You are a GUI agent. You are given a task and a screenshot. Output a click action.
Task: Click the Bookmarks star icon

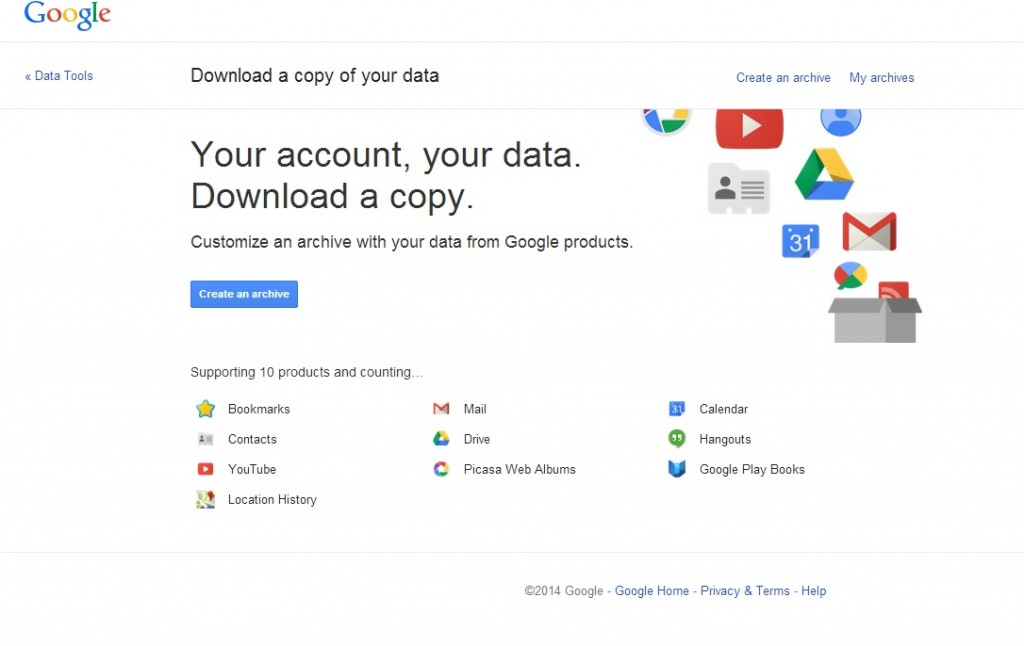tap(206, 409)
